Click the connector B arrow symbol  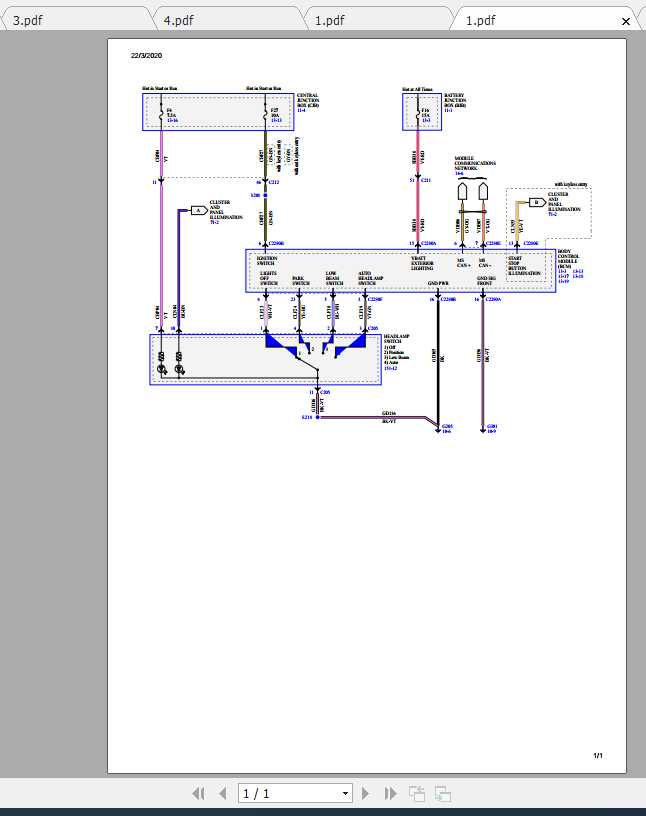point(537,202)
